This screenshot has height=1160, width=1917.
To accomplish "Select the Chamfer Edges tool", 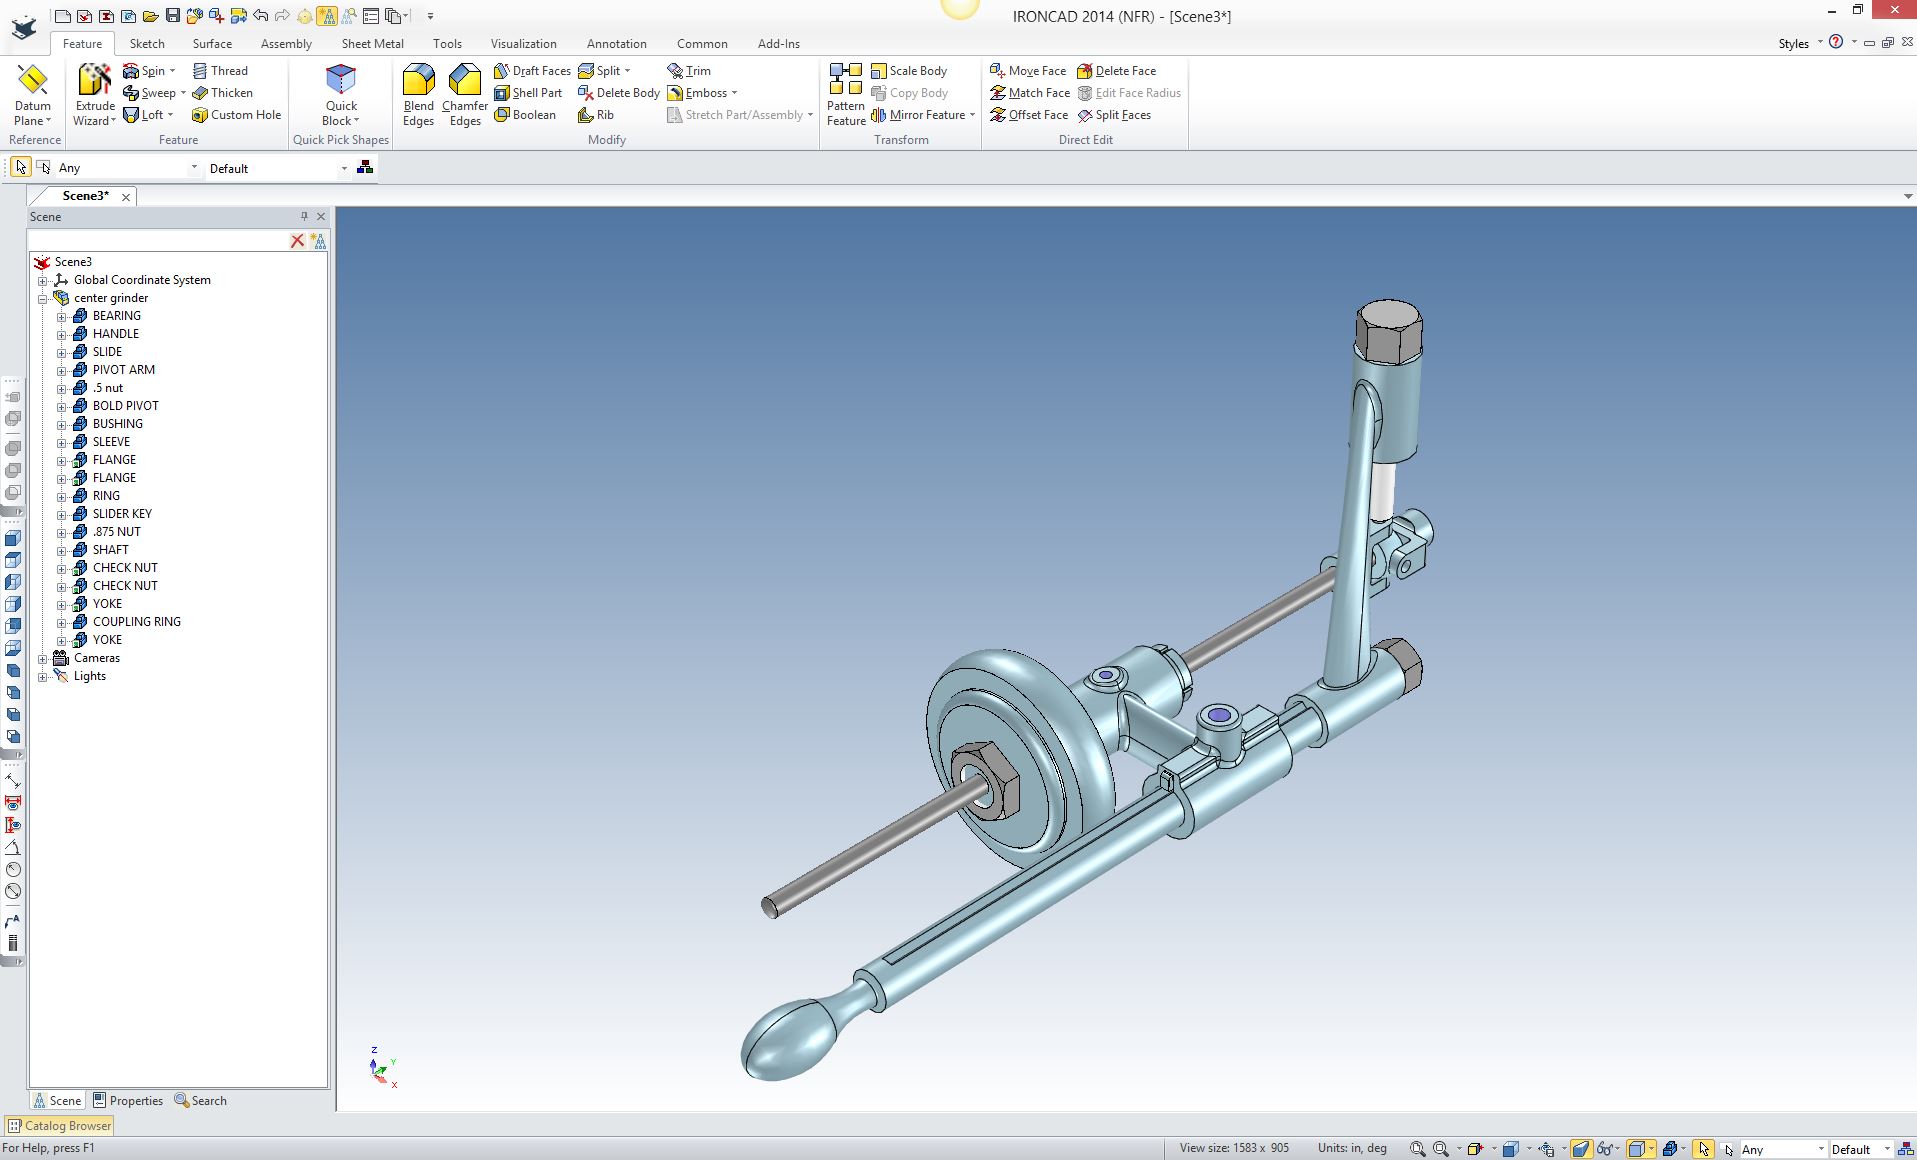I will 464,80.
